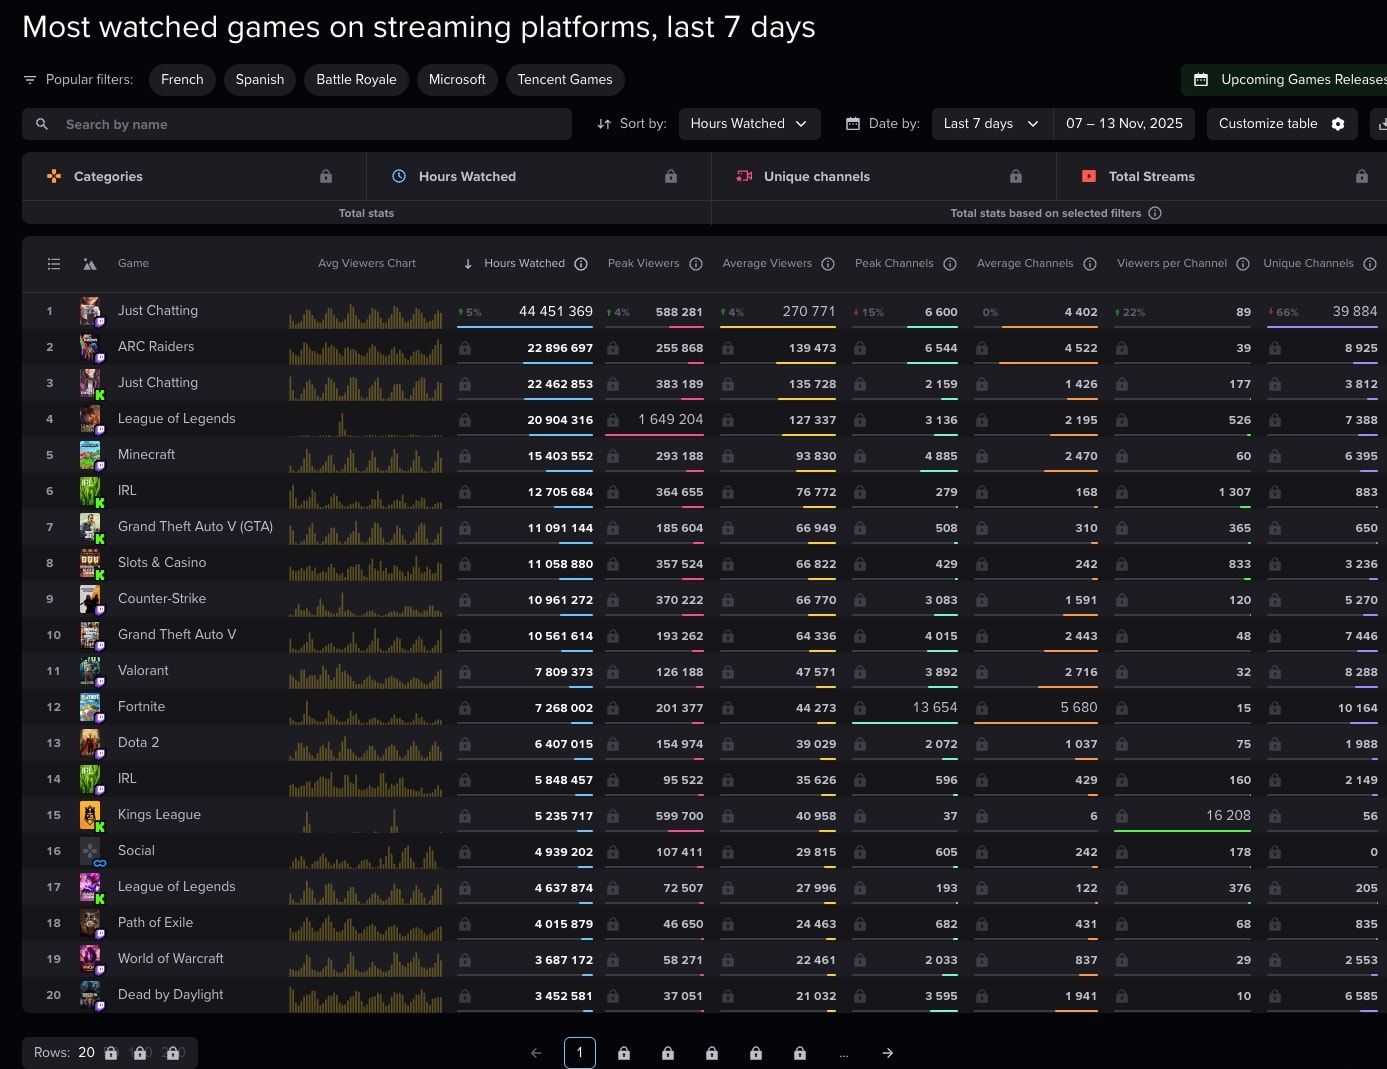The height and width of the screenshot is (1069, 1387).
Task: Click the Search by name field
Action: 297,124
